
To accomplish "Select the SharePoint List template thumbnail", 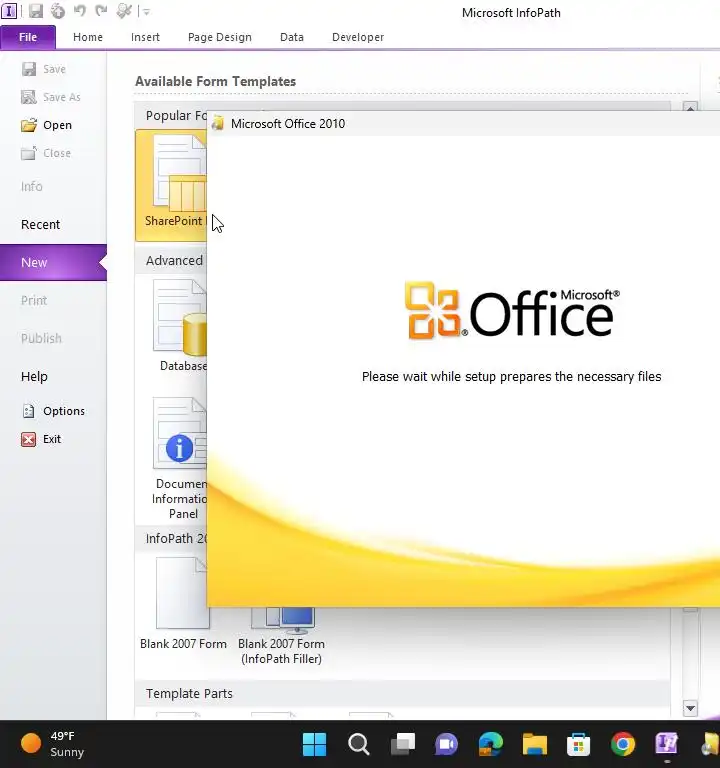I will 171,185.
